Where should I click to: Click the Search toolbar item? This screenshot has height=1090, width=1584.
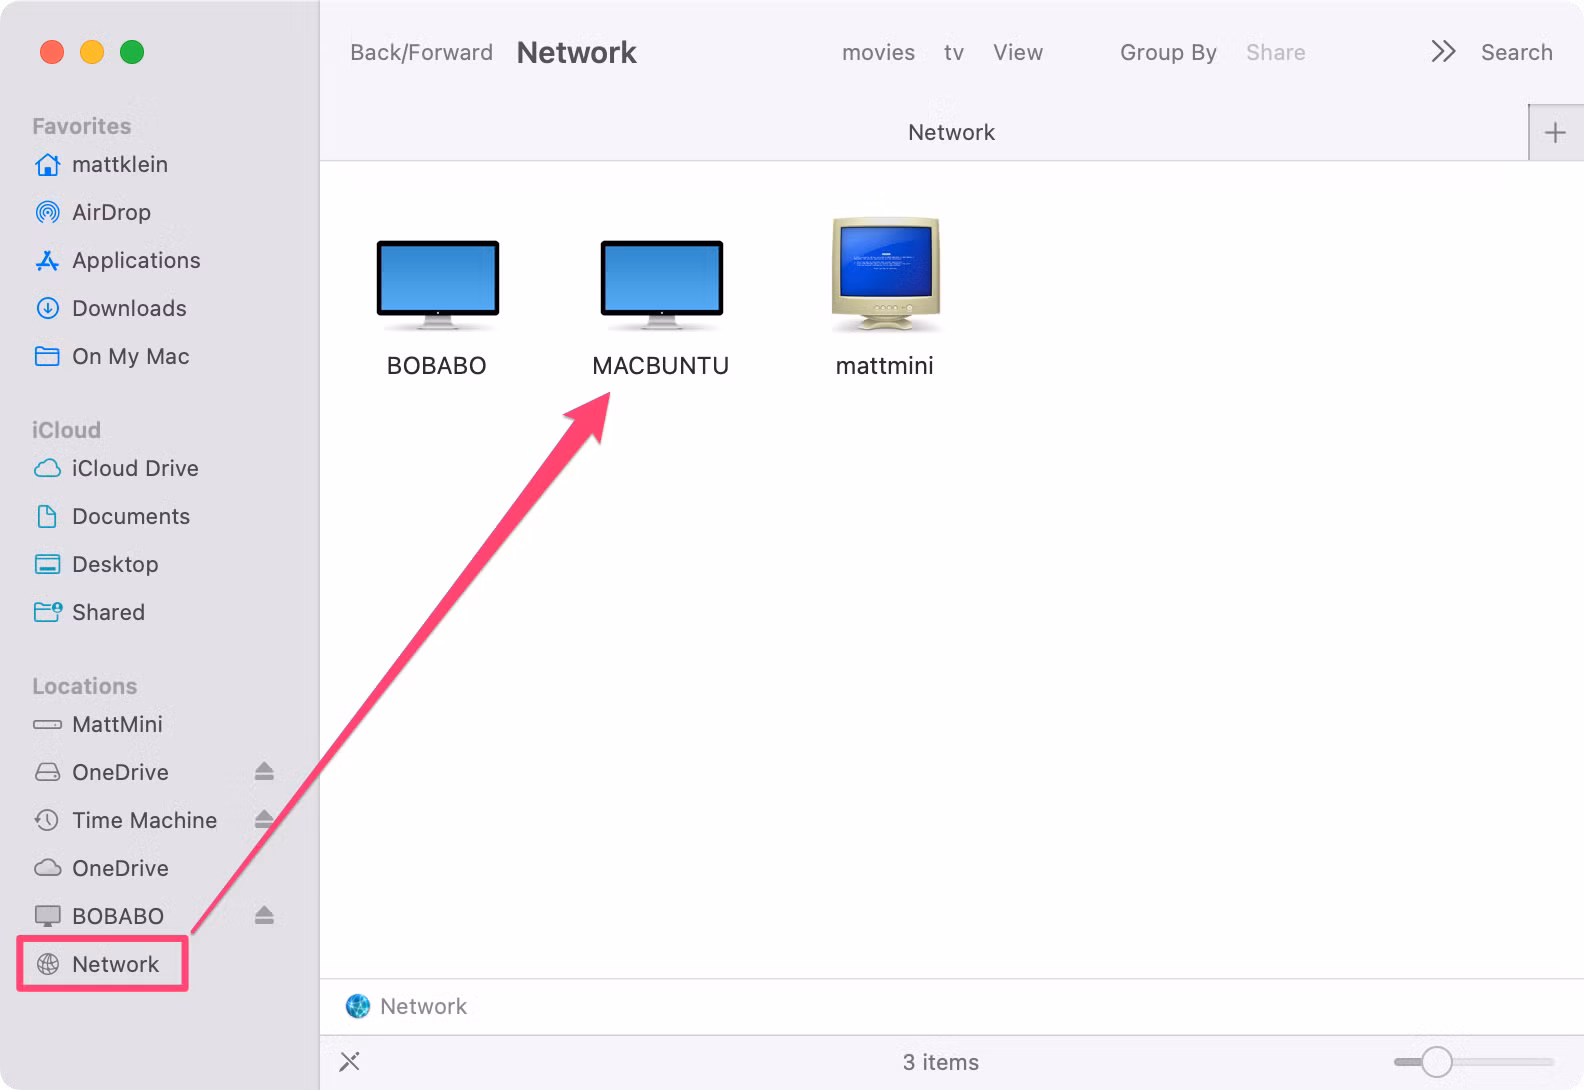pyautogui.click(x=1516, y=53)
